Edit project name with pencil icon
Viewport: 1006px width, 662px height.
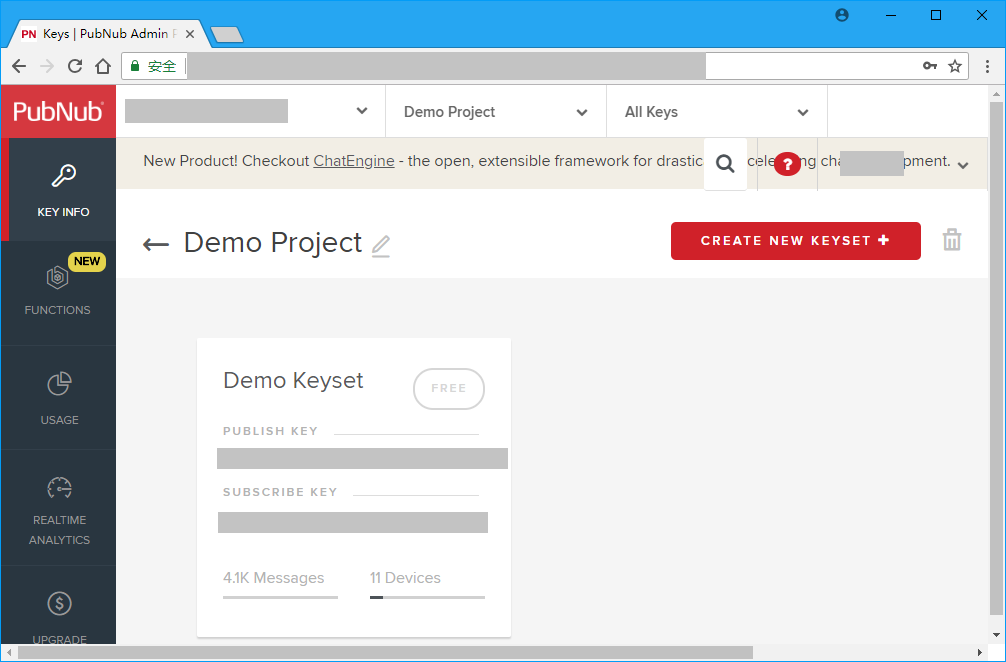[381, 246]
